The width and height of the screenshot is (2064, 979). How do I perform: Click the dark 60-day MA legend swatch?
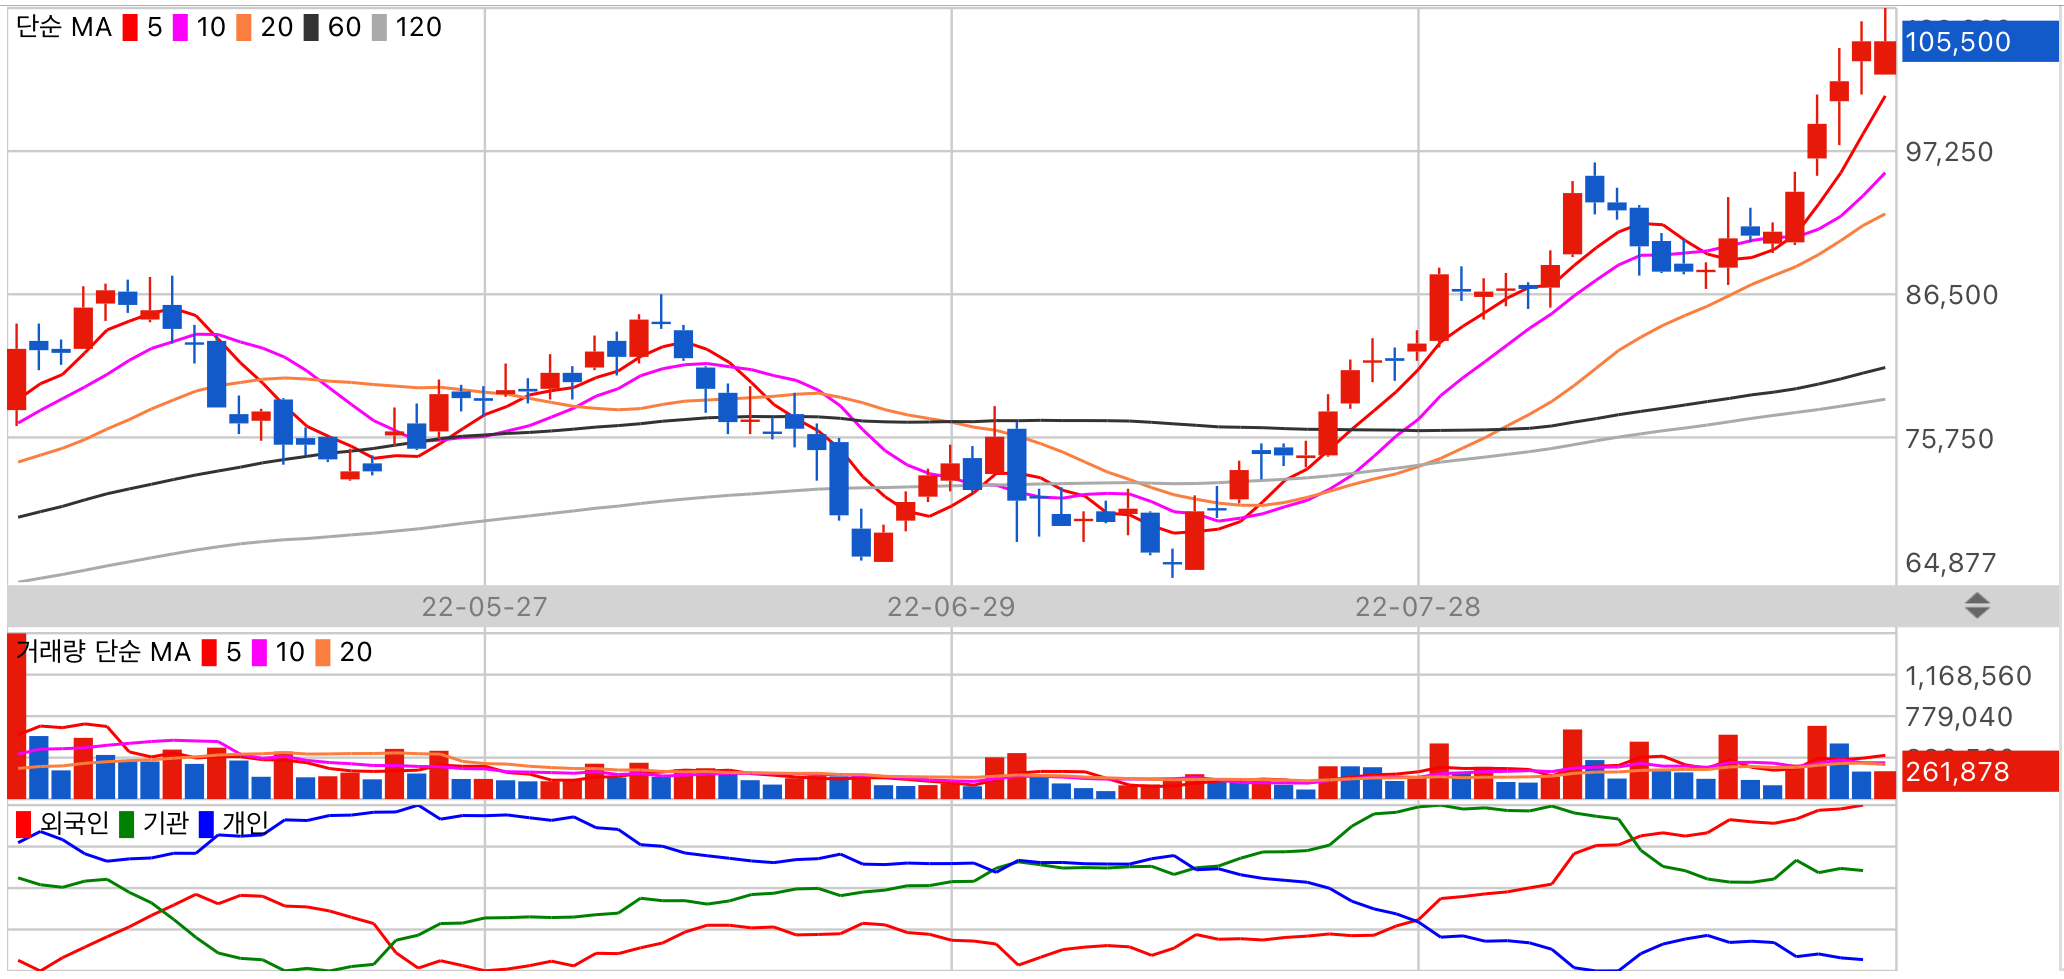point(311,28)
